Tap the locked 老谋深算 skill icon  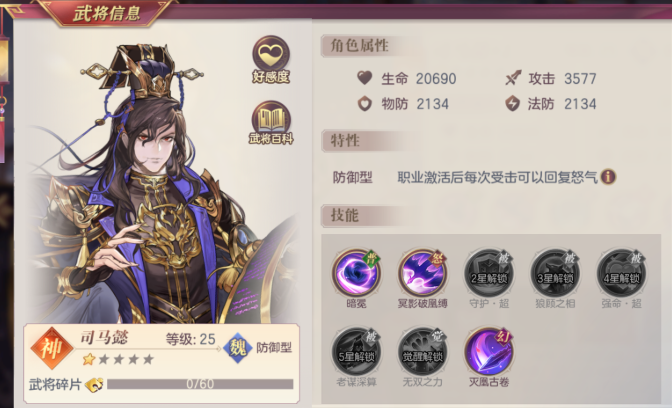[356, 351]
